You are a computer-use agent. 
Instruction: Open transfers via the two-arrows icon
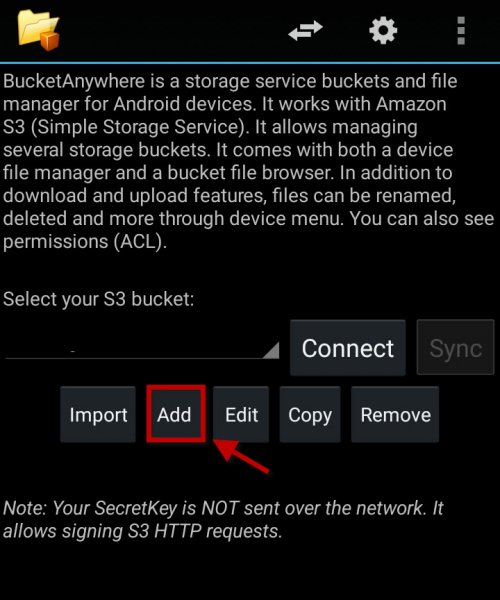coord(305,31)
